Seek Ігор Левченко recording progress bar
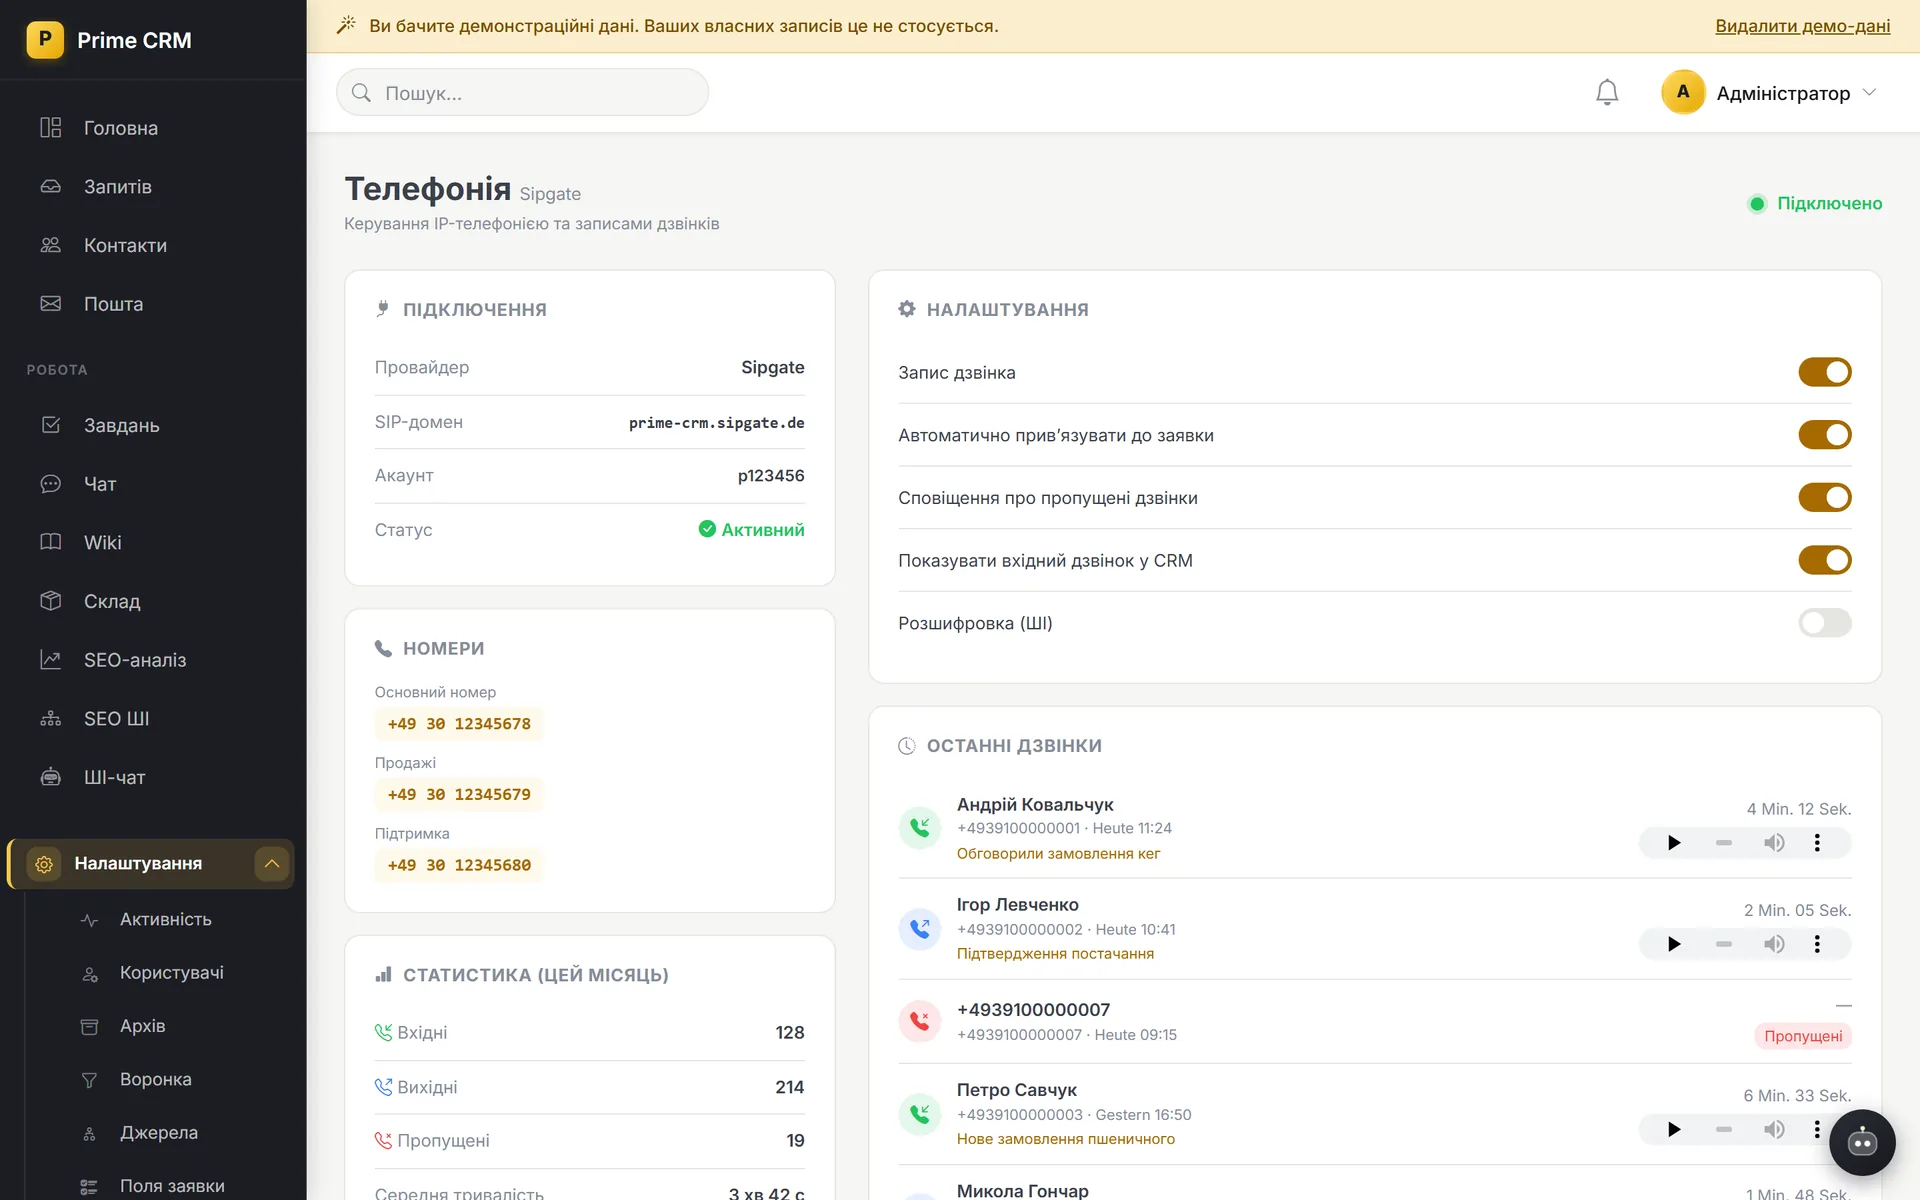Viewport: 1920px width, 1200px height. click(1723, 944)
